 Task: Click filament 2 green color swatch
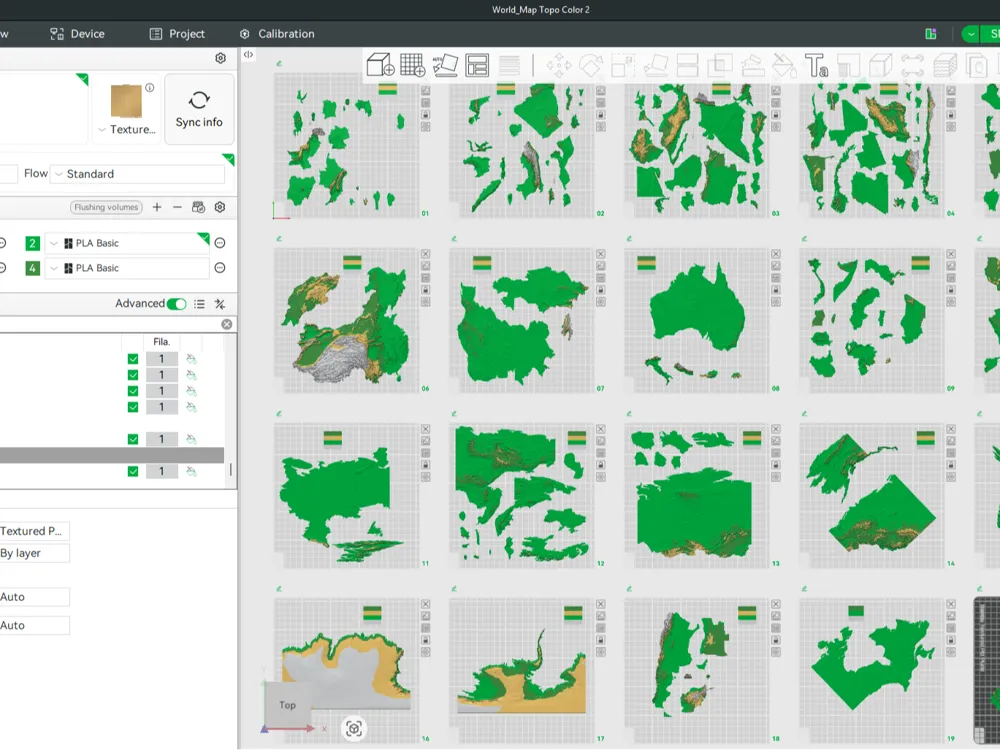(32, 243)
